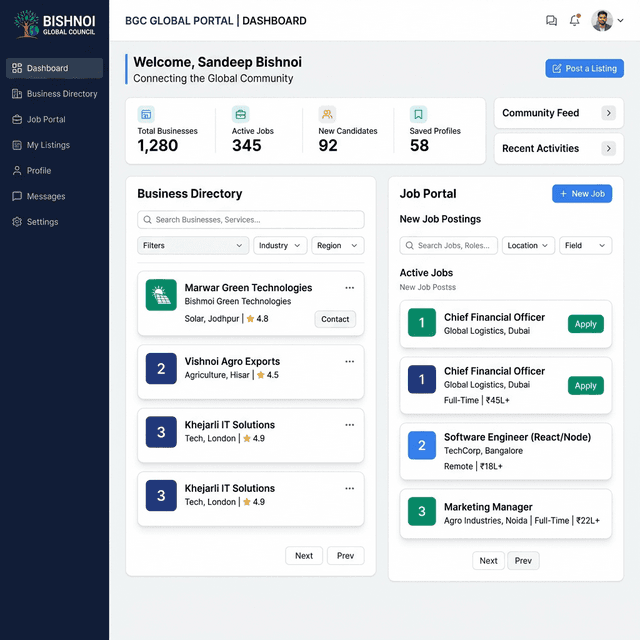
Task: Click the New Candidates count 92
Action: coord(328,145)
